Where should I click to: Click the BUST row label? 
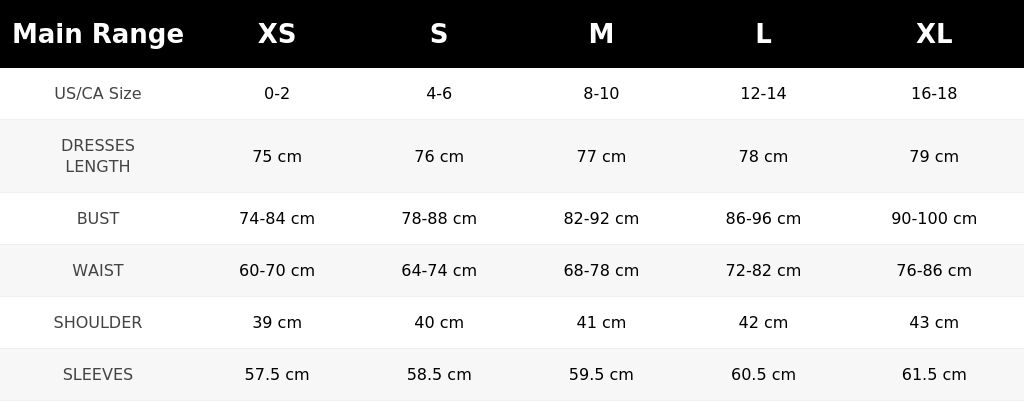[x=98, y=219]
